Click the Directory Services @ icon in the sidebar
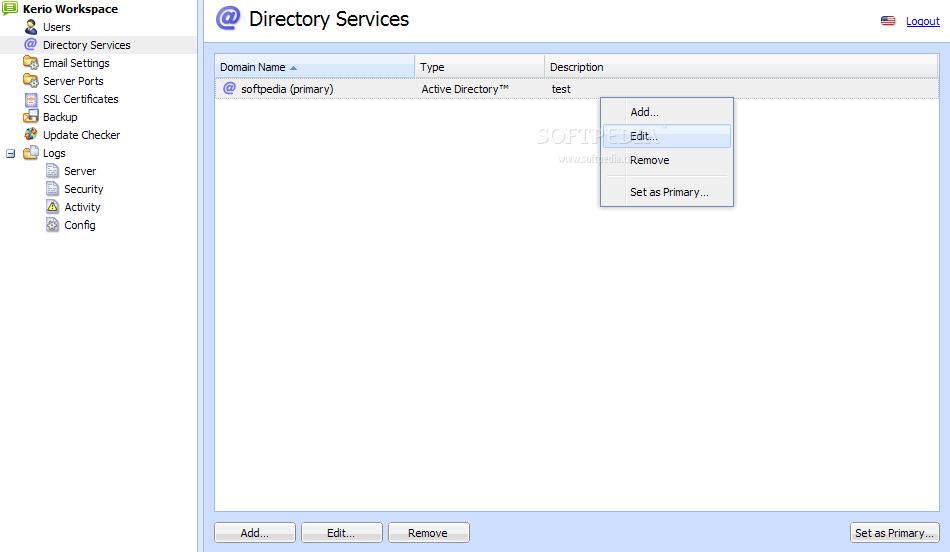950x552 pixels. click(30, 44)
